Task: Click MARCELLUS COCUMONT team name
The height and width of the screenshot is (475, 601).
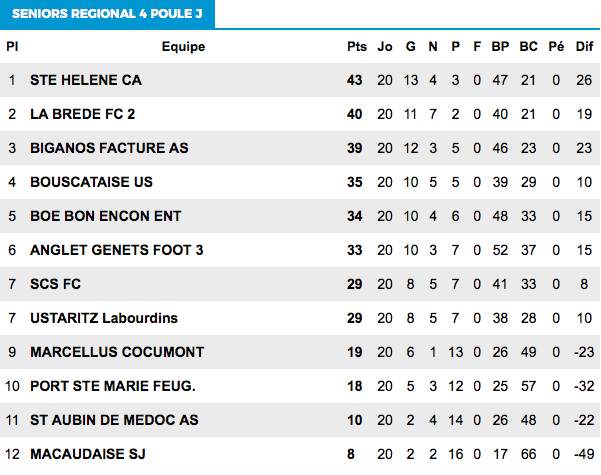Action: coord(117,352)
